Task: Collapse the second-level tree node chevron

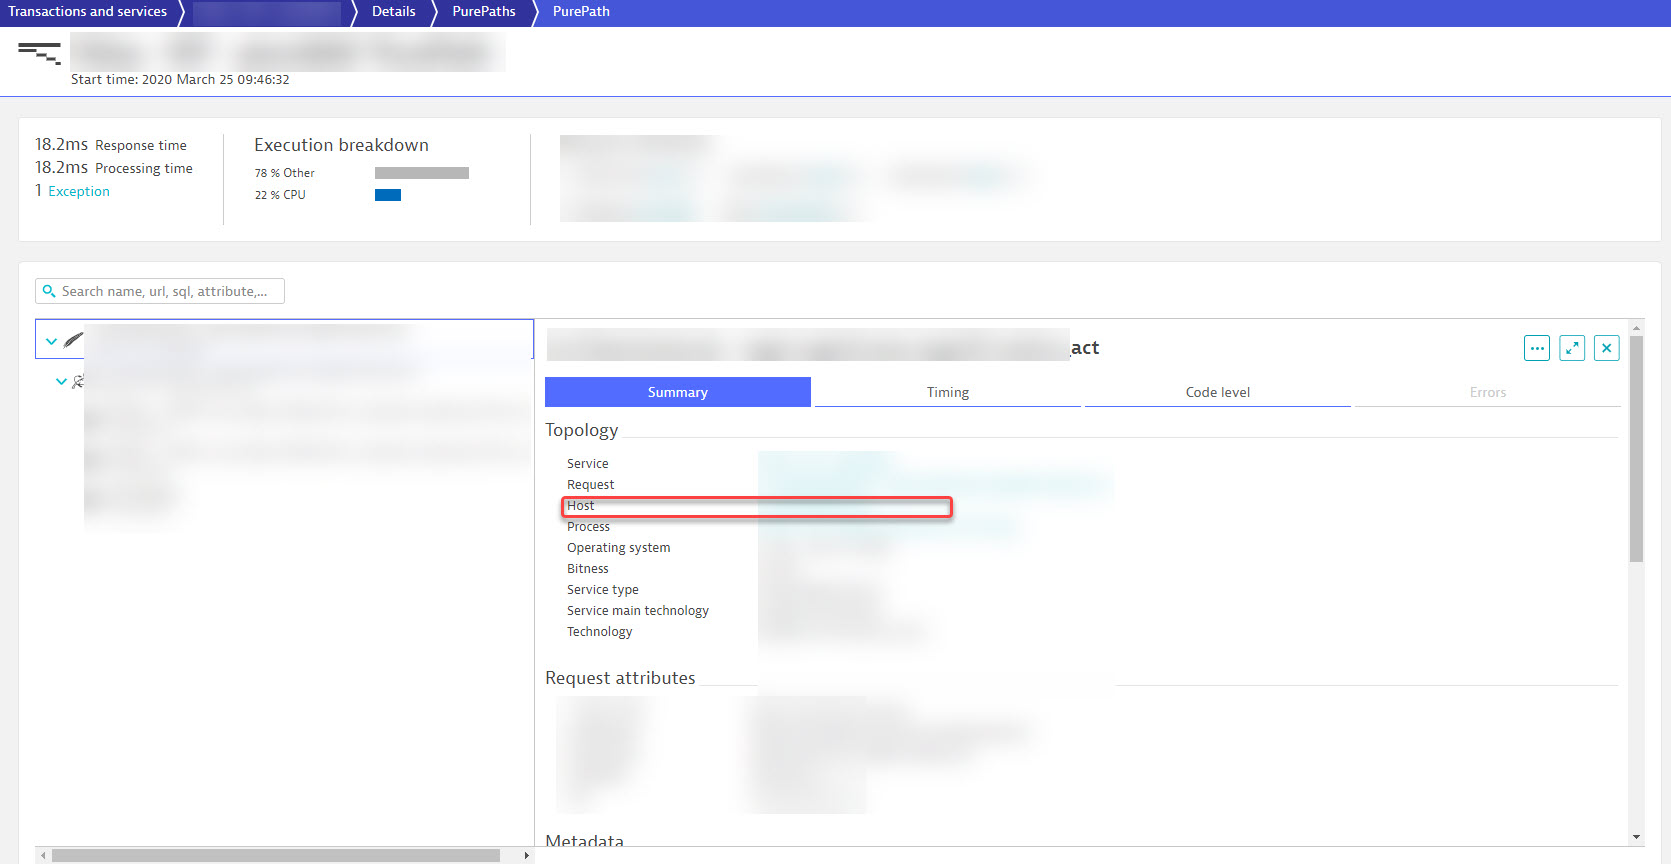Action: coord(61,381)
